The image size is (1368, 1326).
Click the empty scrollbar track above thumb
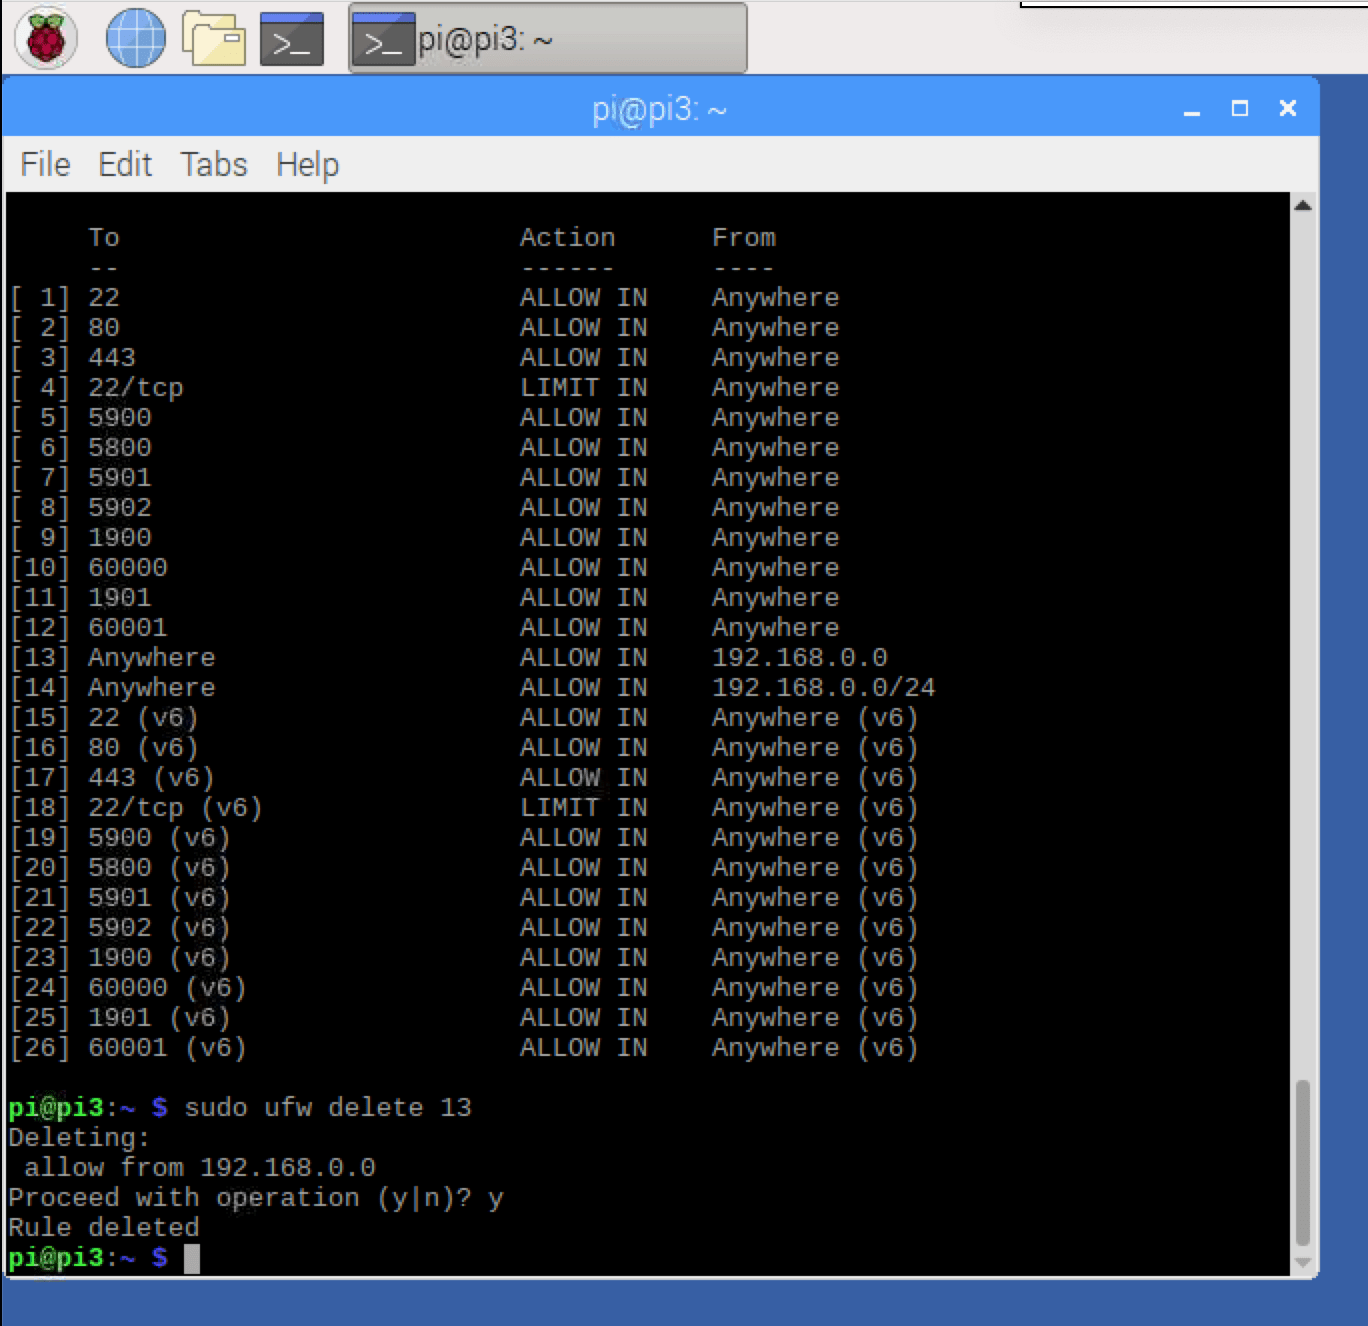pyautogui.click(x=1302, y=640)
